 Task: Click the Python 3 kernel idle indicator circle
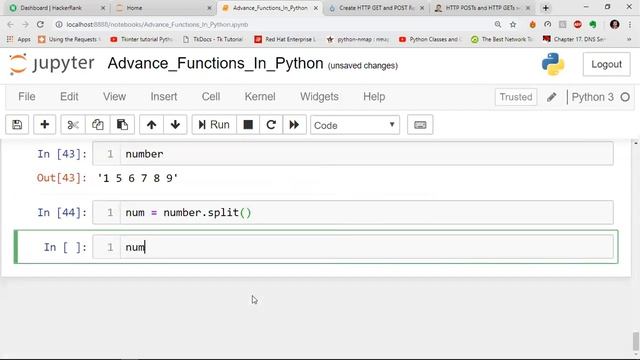(x=625, y=97)
